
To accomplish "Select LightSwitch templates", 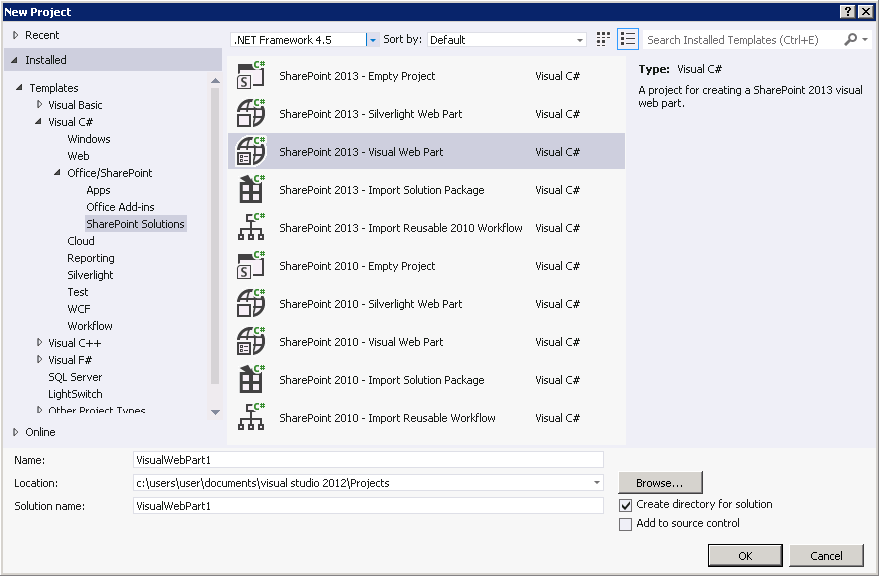I will 75,394.
